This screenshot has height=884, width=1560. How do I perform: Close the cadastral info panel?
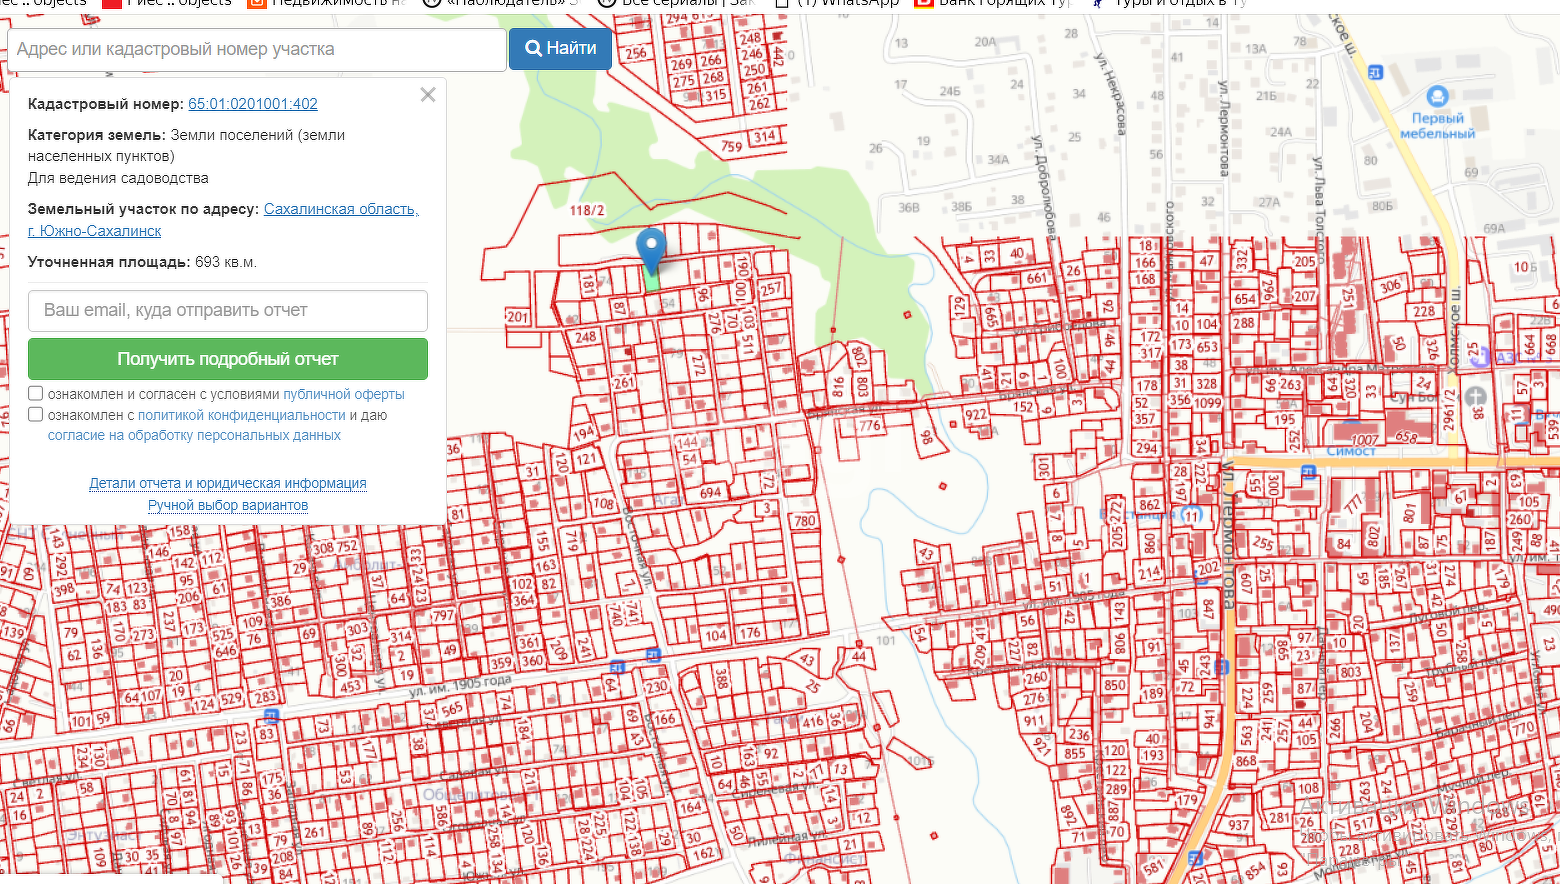click(x=428, y=95)
